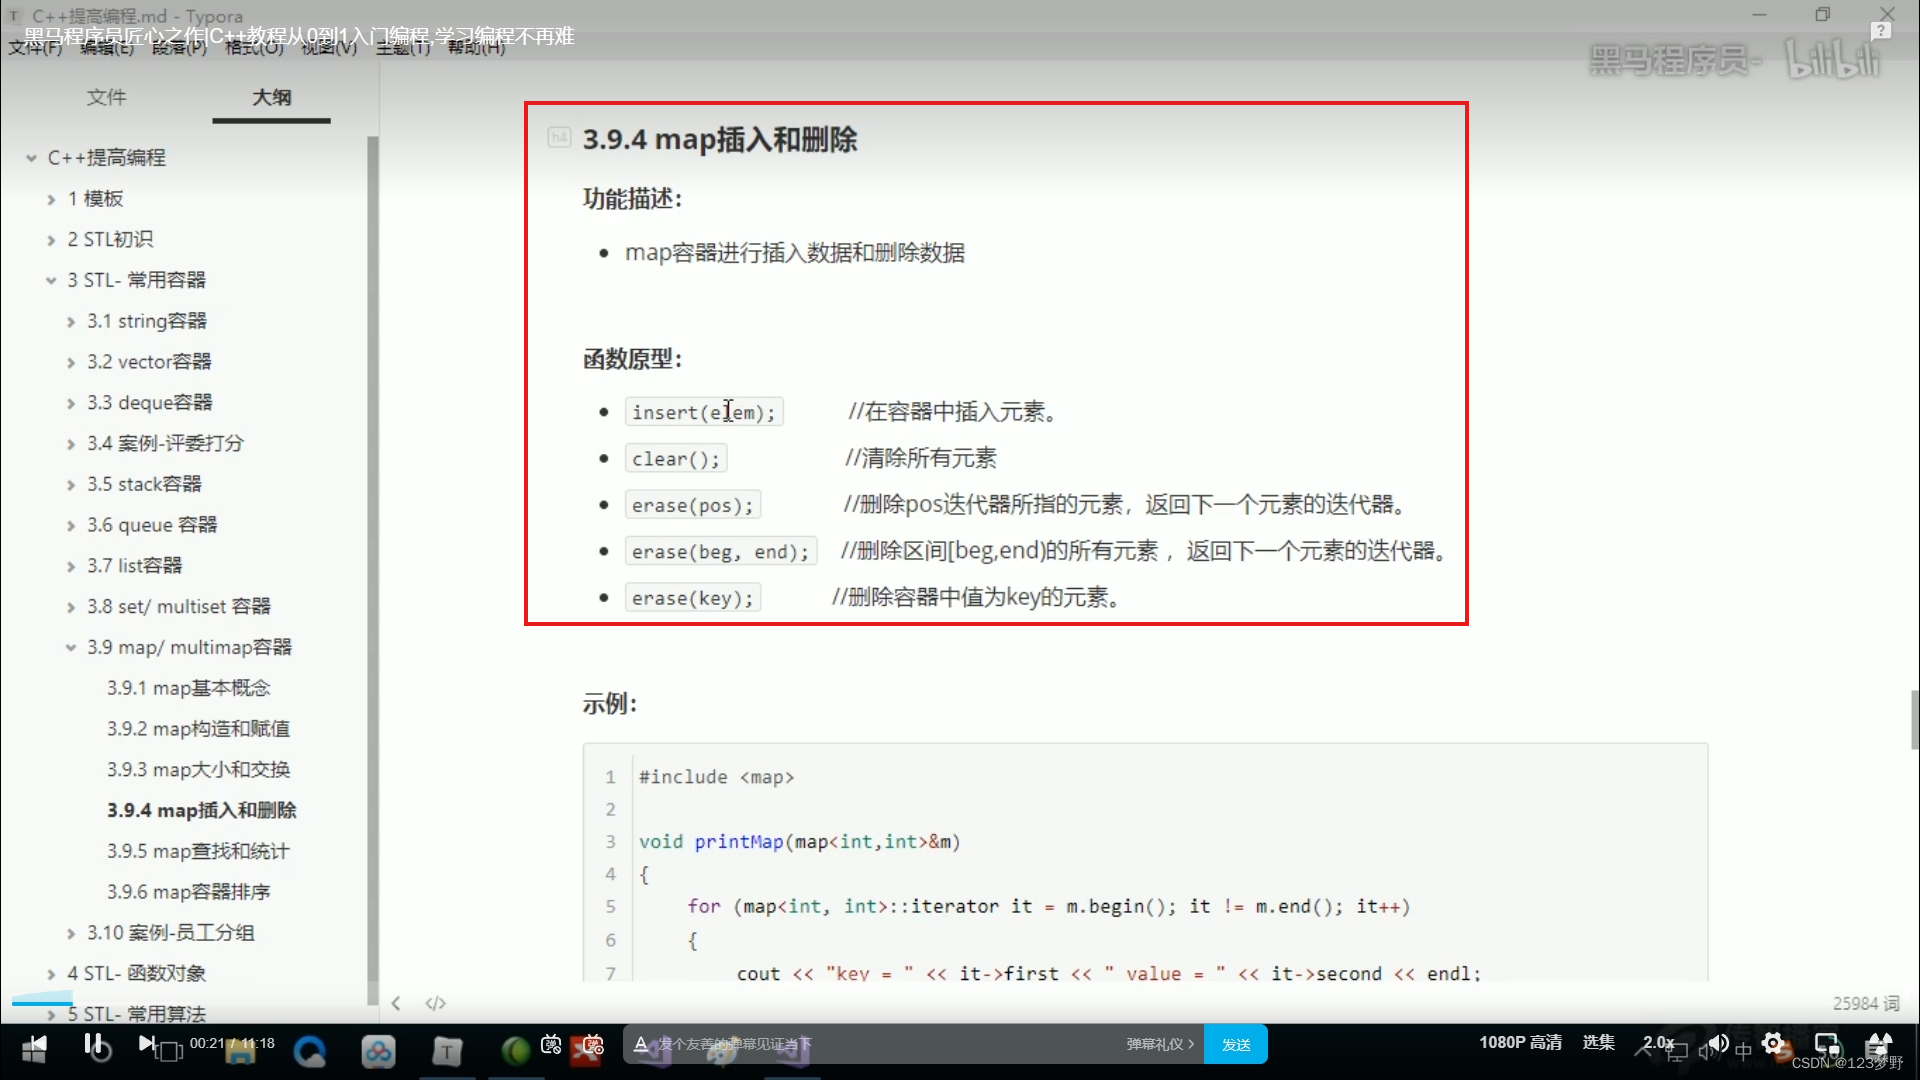The width and height of the screenshot is (1920, 1080).
Task: Select the Typora icon in the taskbar
Action: click(447, 1051)
